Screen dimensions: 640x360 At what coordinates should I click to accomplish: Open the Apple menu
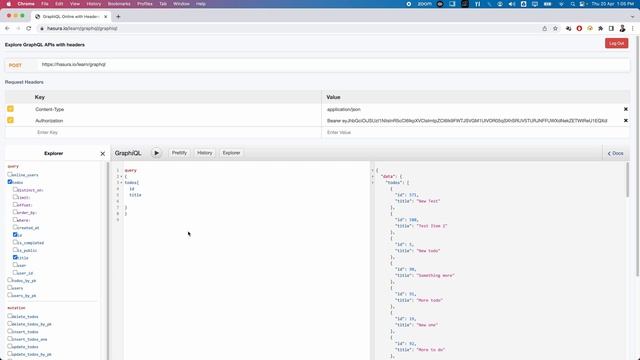pos(9,4)
